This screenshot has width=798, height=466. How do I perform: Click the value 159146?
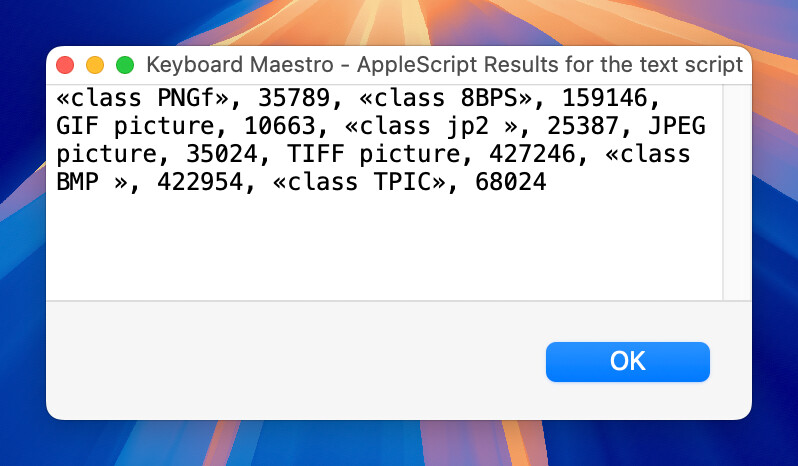(x=604, y=98)
